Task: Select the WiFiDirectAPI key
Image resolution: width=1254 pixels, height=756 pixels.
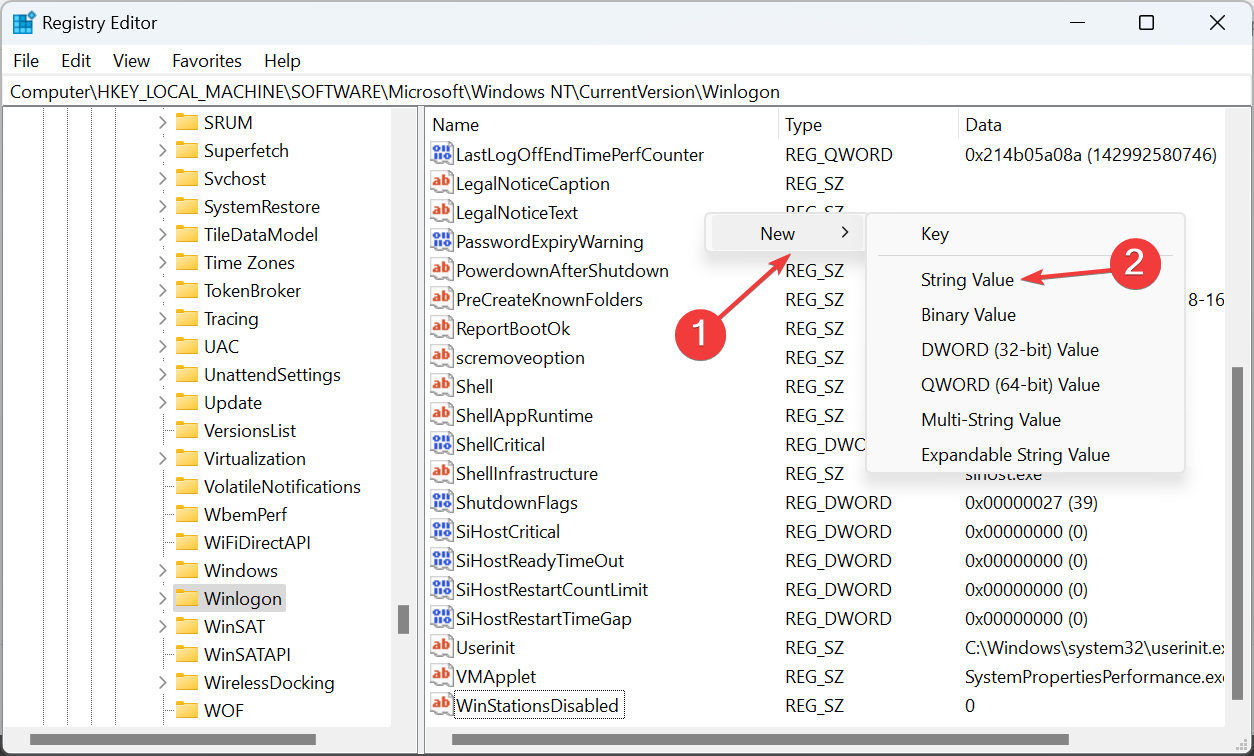Action: coord(257,542)
